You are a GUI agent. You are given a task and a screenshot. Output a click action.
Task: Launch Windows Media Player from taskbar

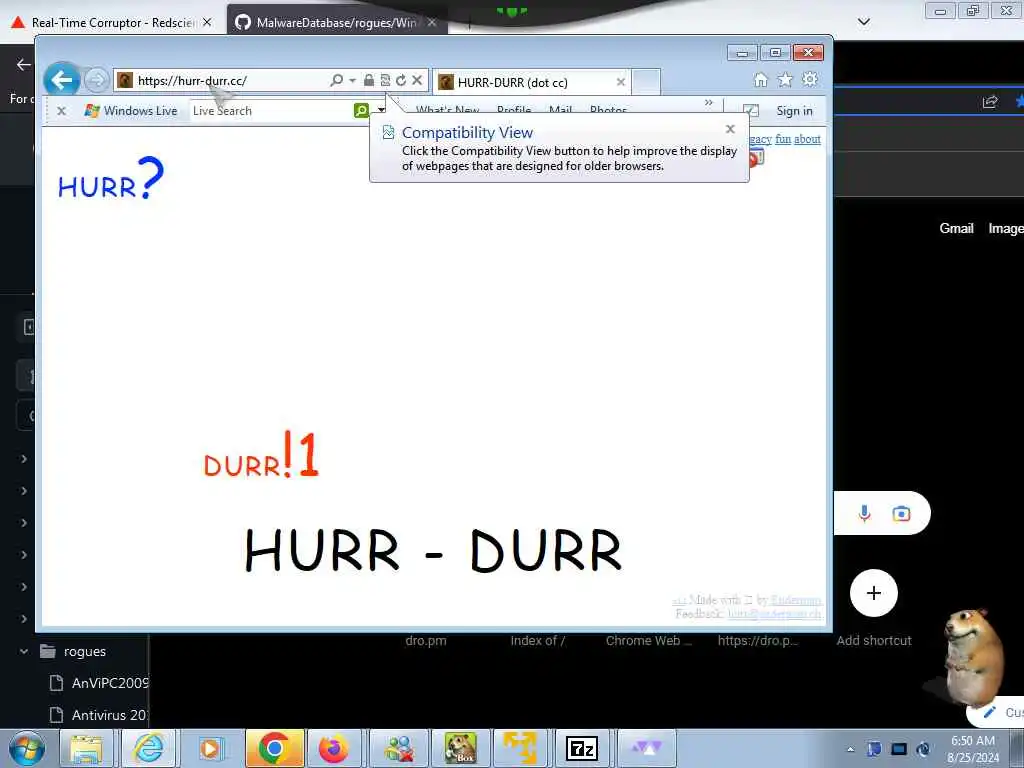click(x=210, y=748)
